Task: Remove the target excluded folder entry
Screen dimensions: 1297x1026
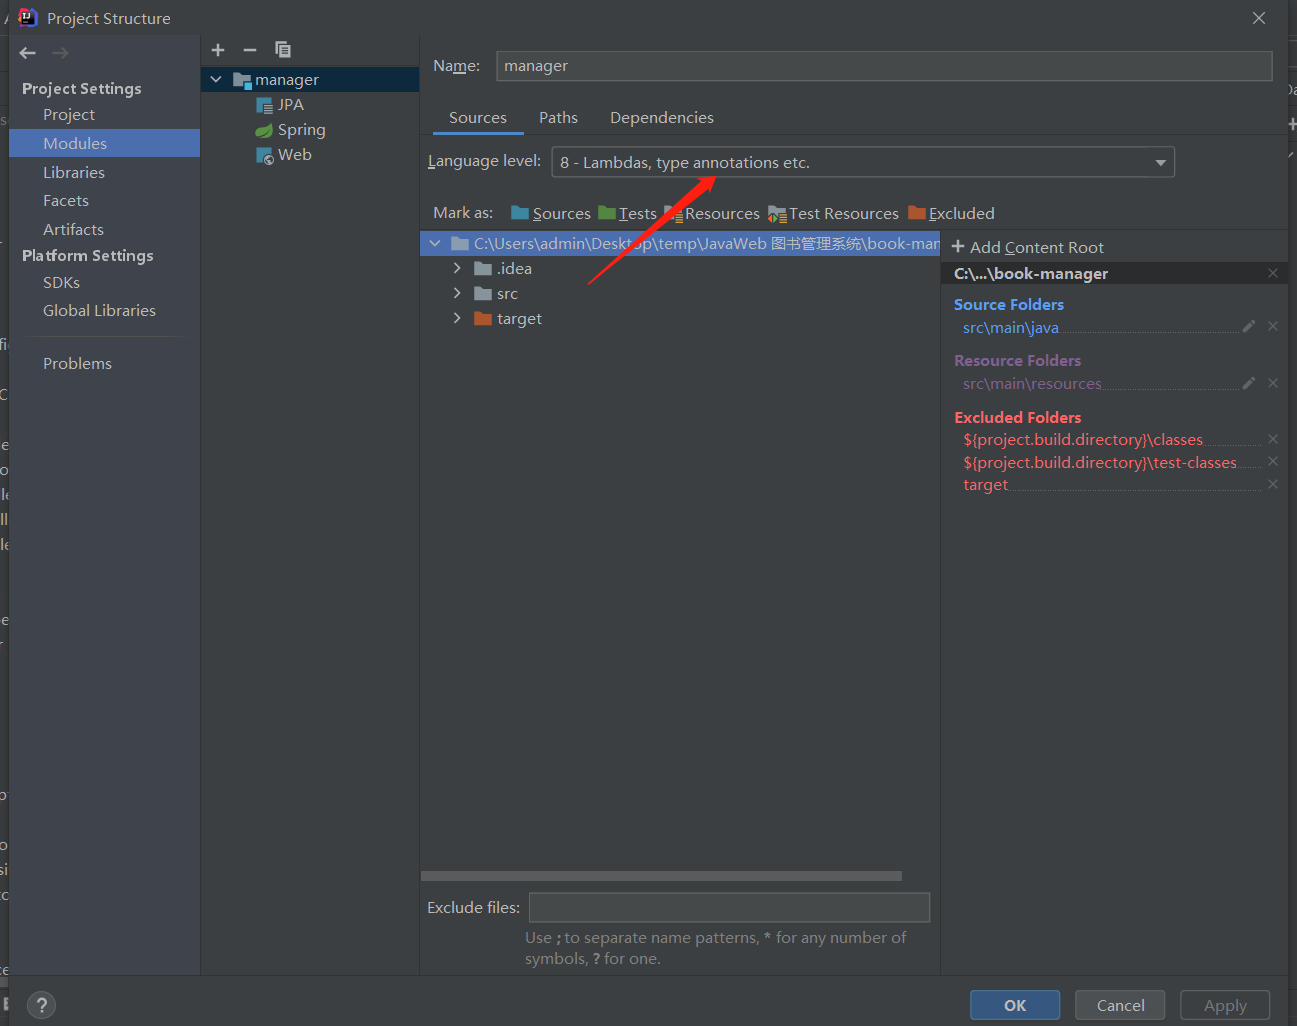Action: click(1273, 485)
